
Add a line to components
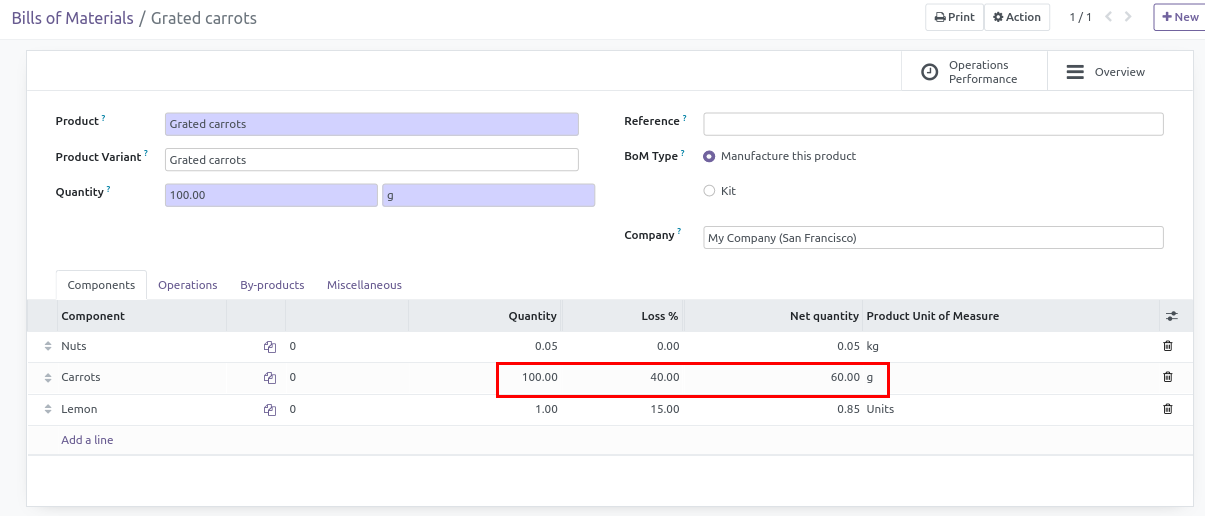[87, 440]
